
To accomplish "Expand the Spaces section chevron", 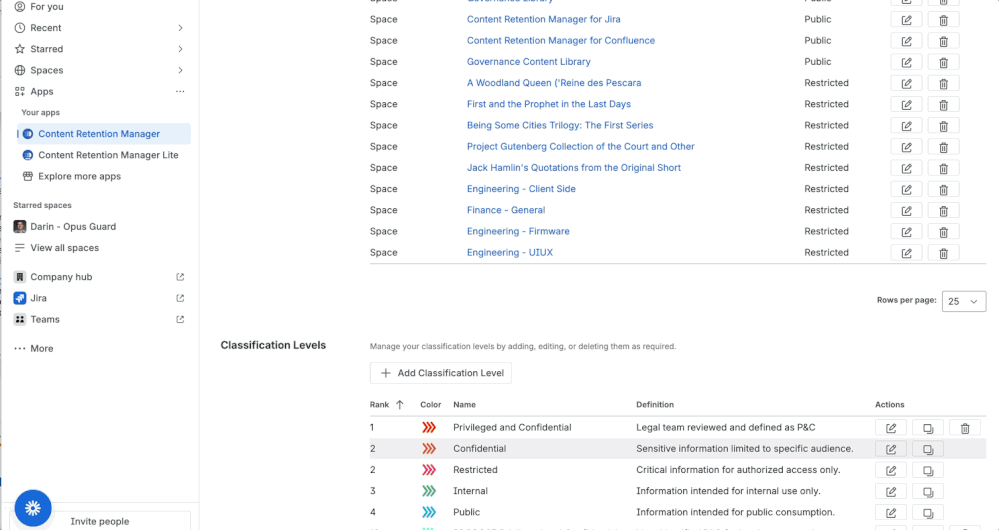I will (180, 70).
